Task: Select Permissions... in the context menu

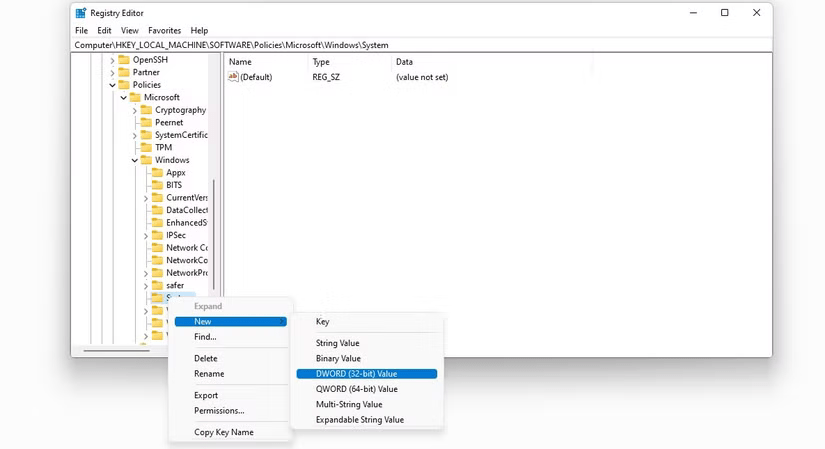Action: click(x=219, y=410)
